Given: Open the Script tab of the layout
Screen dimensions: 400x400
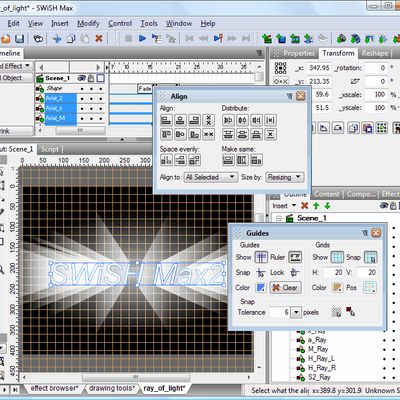Looking at the screenshot, I should click(50, 149).
